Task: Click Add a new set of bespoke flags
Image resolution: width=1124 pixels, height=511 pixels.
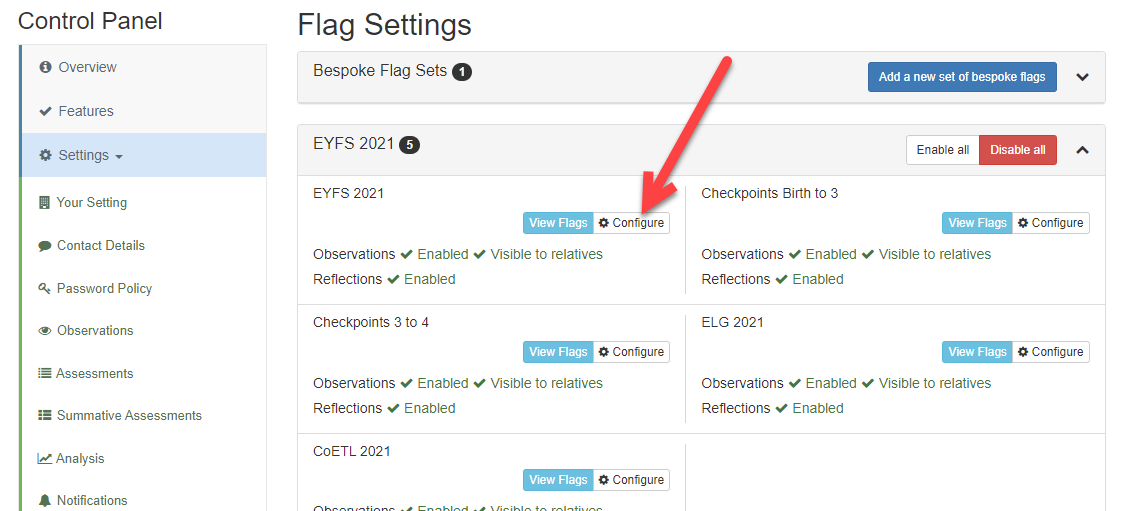Action: 962,77
